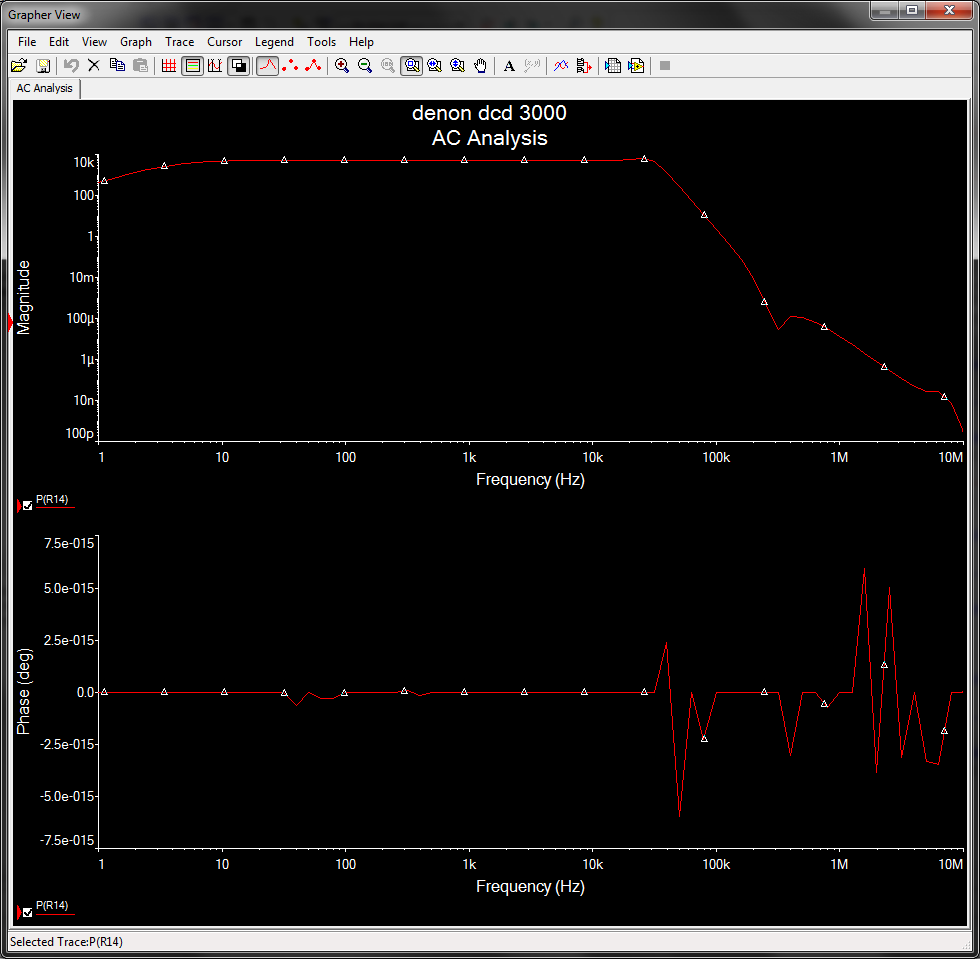
Task: Click the P(R14) legend label below magnitude plot
Action: click(x=52, y=499)
